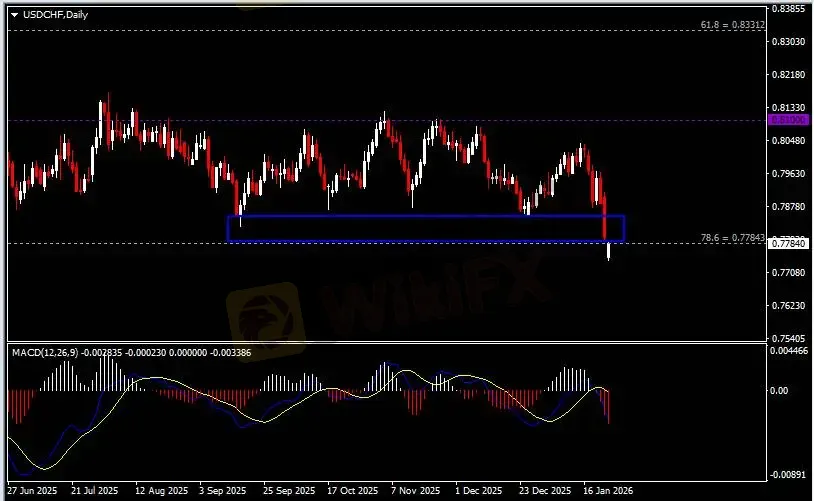Select the 78.6 = 0.77843 Fibonacci label
Viewport: 814px width, 501px height.
(x=735, y=238)
